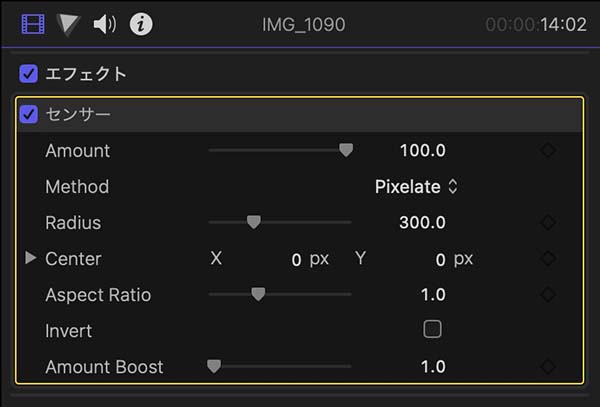Open the Method Pixelate dropdown
The image size is (600, 407).
coord(416,187)
